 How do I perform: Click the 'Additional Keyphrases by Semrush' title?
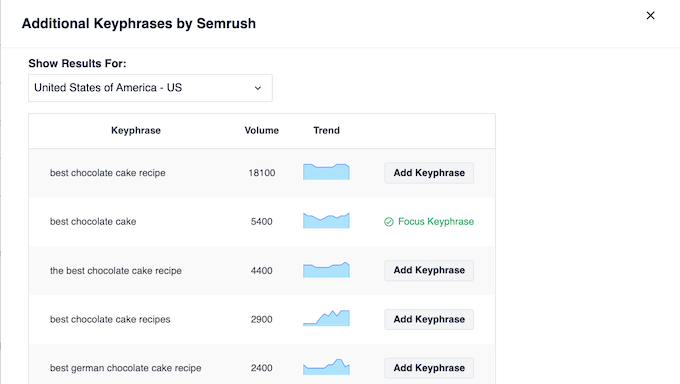[139, 23]
